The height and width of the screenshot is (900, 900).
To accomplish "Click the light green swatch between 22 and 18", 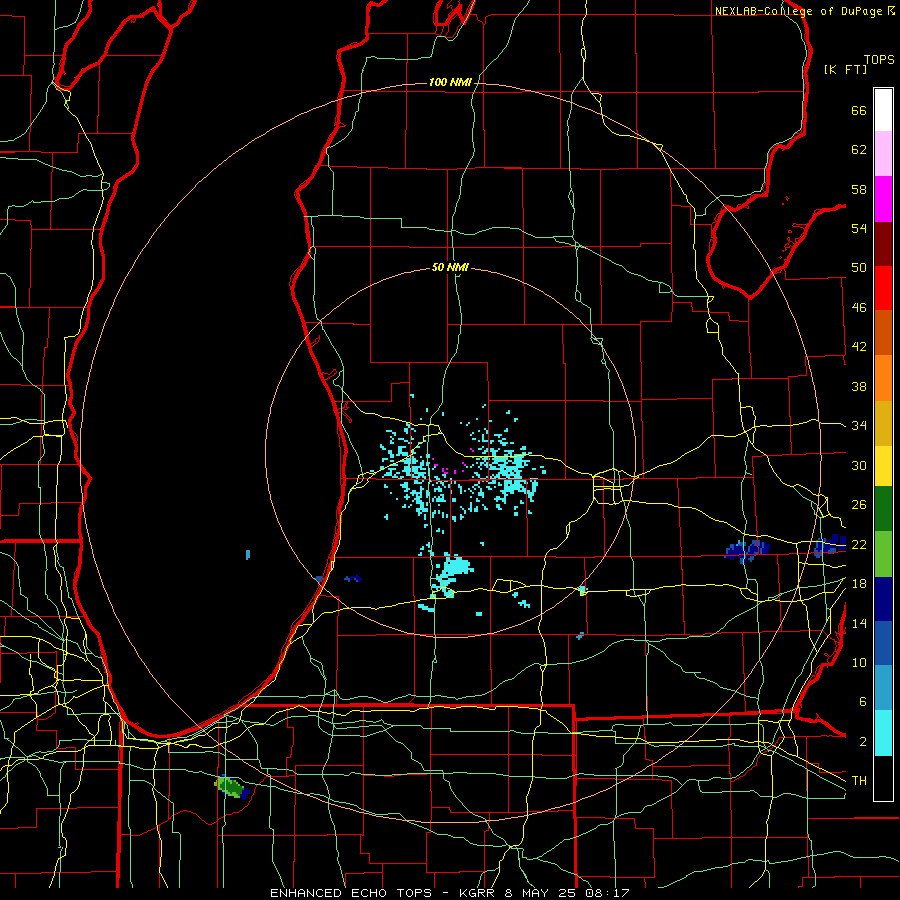I will coord(883,554).
